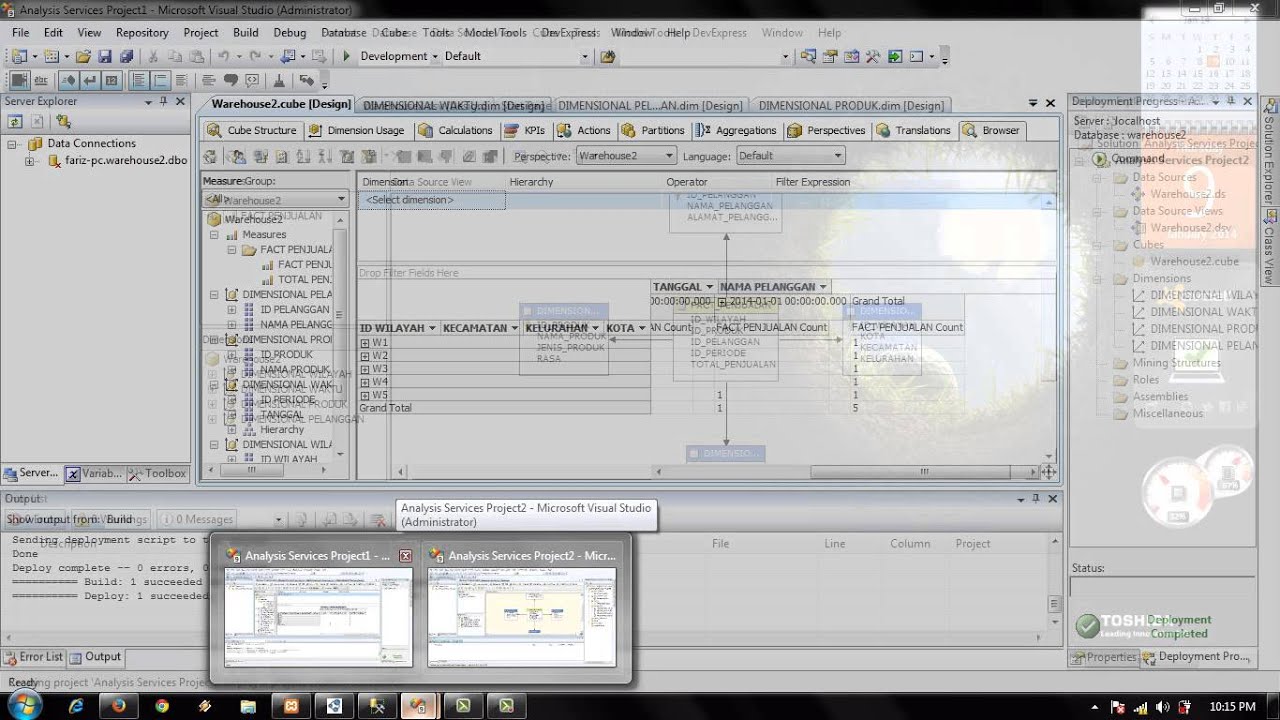This screenshot has height=720, width=1280.
Task: Switch to the Cube Structure tab
Action: point(252,130)
